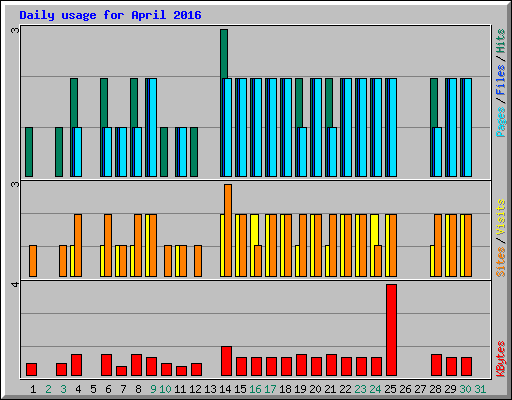The image size is (512, 400).
Task: Click the green Hits bar for day 1
Action: 29,152
